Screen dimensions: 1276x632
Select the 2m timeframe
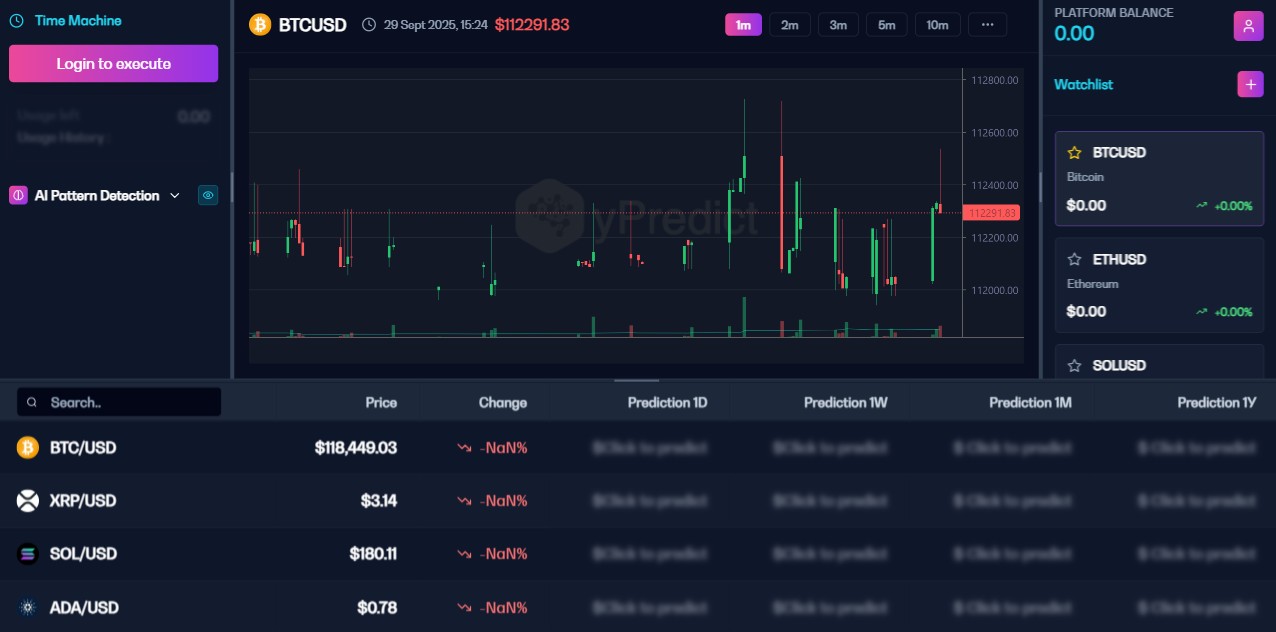790,25
